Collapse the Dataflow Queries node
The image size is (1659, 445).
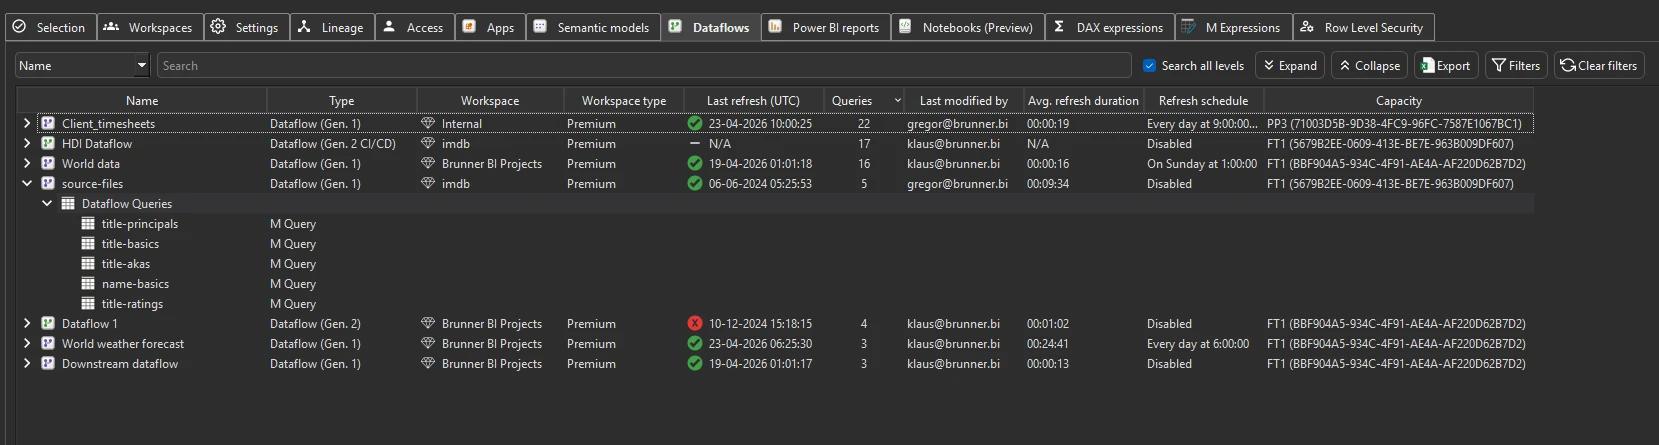click(x=47, y=204)
